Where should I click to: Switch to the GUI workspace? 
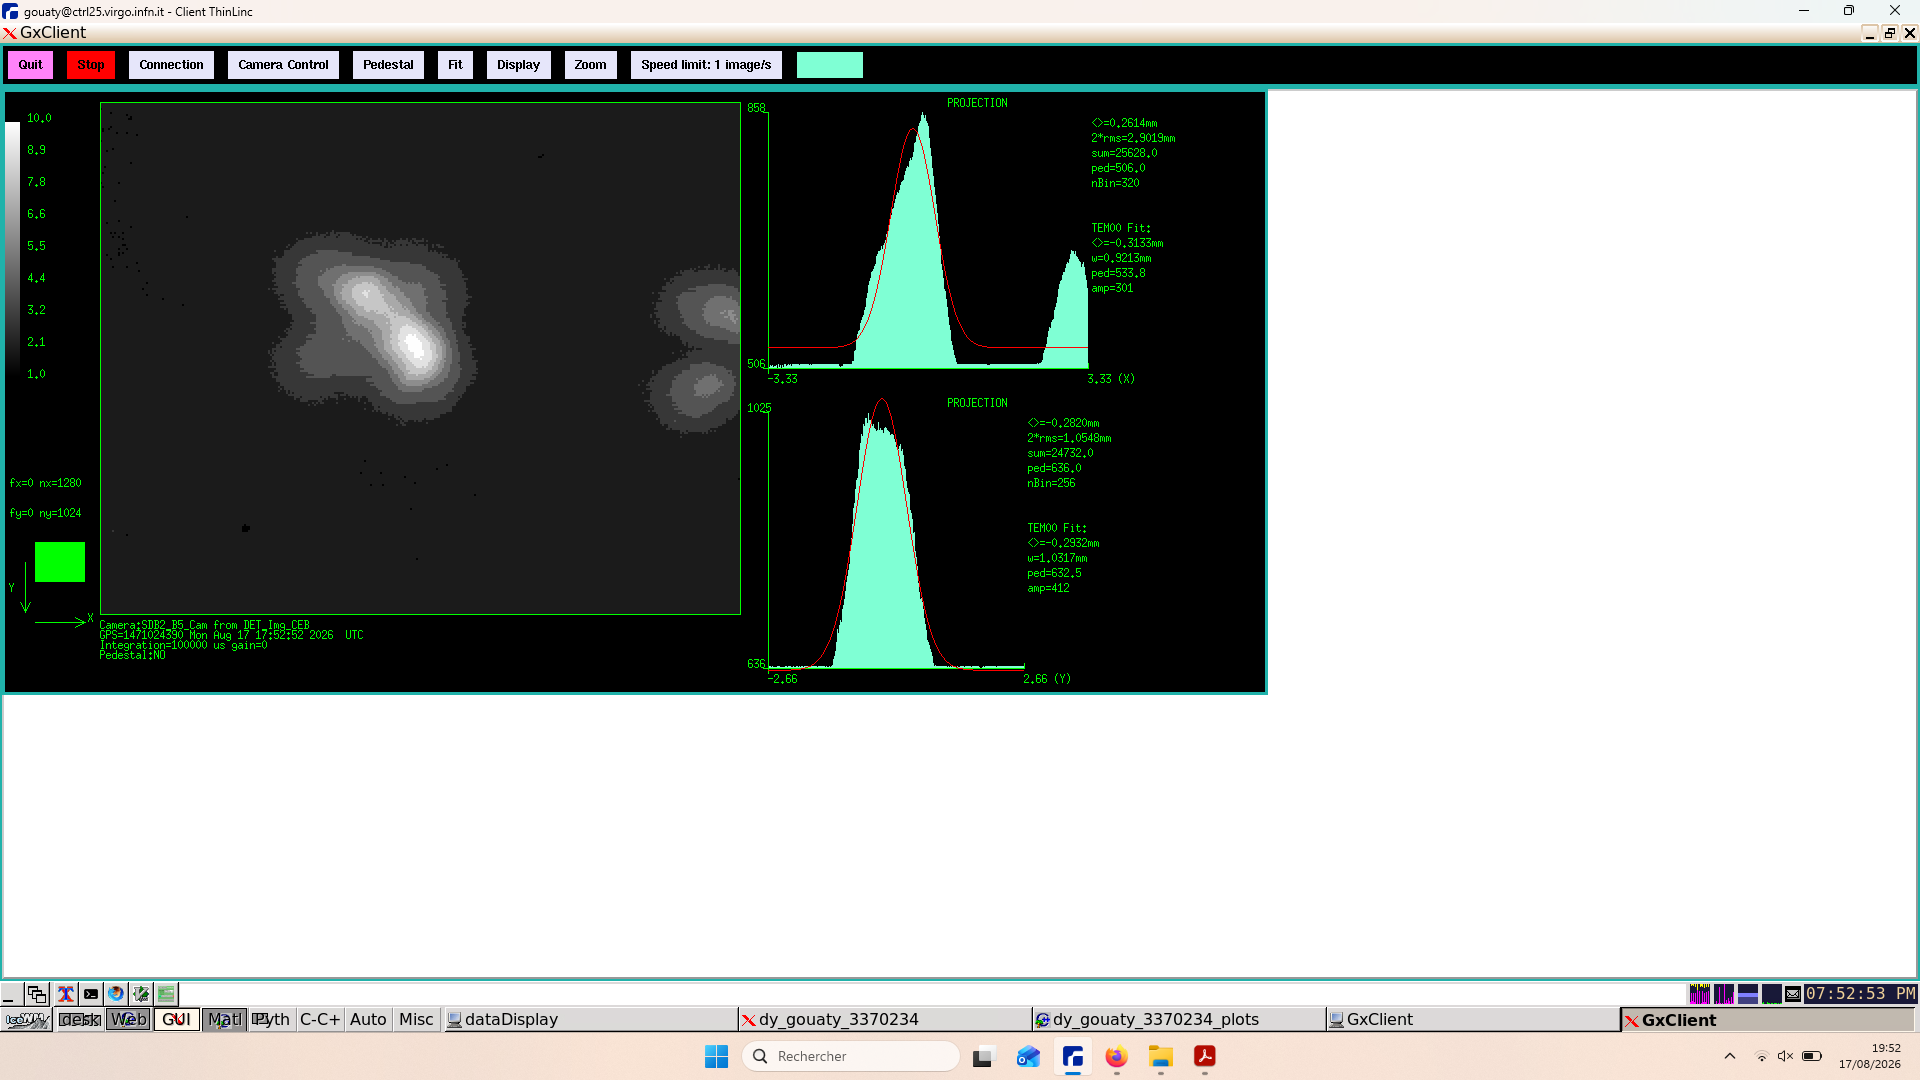[176, 1020]
